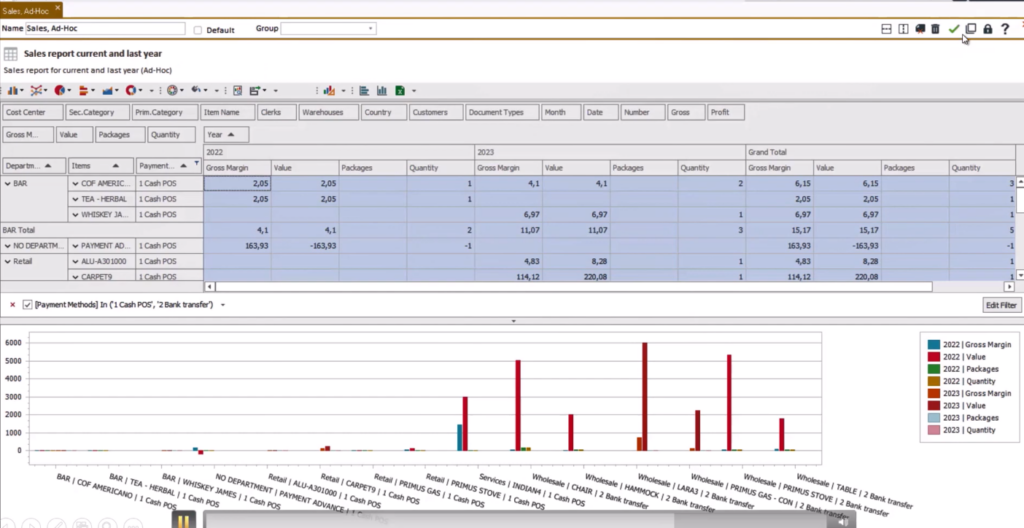The height and width of the screenshot is (528, 1024).
Task: Select the pie chart type icon
Action: coord(60,90)
